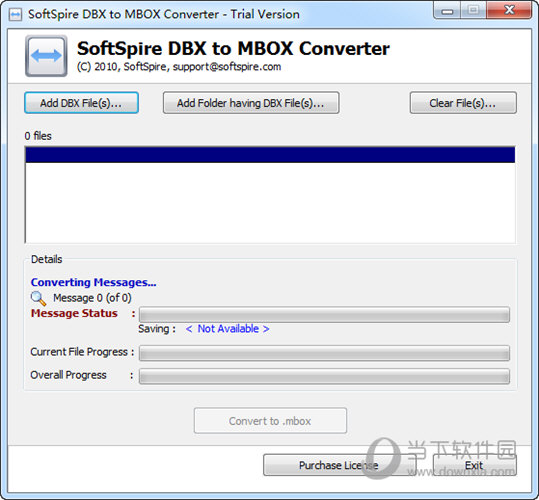The image size is (539, 500).
Task: Click the 'Message 0 (of 0)' text
Action: pos(92,298)
